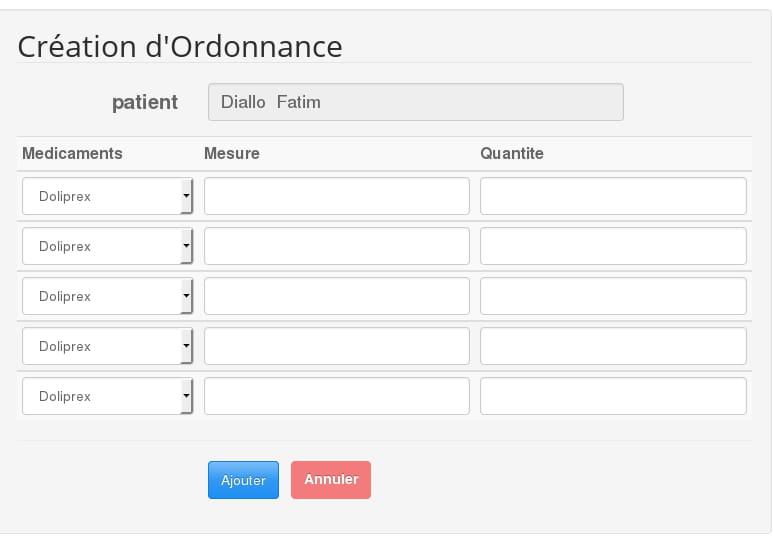Open the third Doliprex medication dropdown
The image size is (774, 540).
click(107, 296)
